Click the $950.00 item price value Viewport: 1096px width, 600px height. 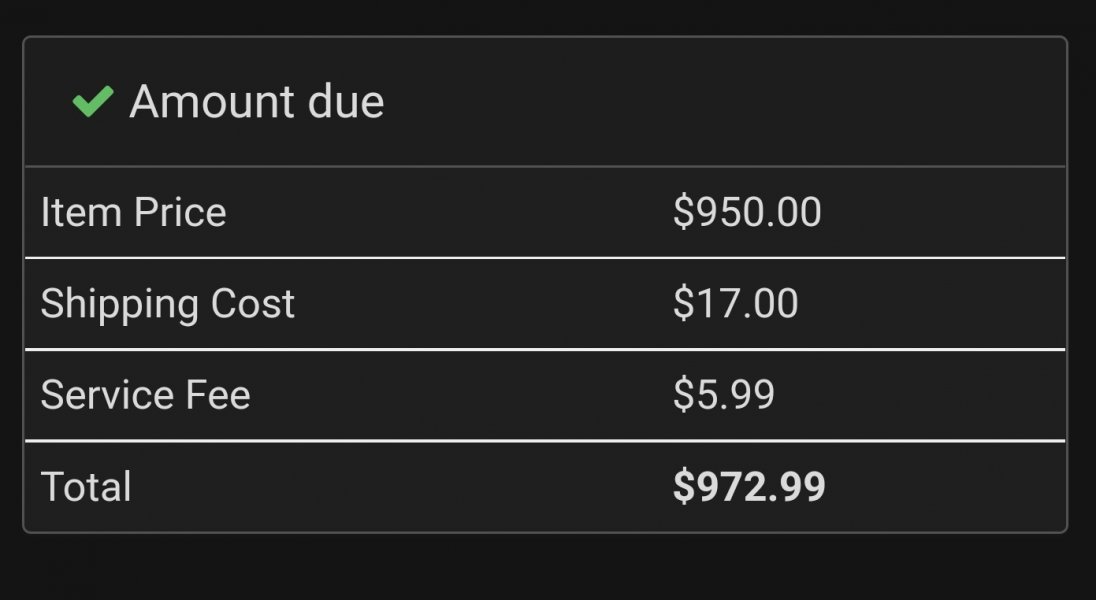[x=747, y=212]
